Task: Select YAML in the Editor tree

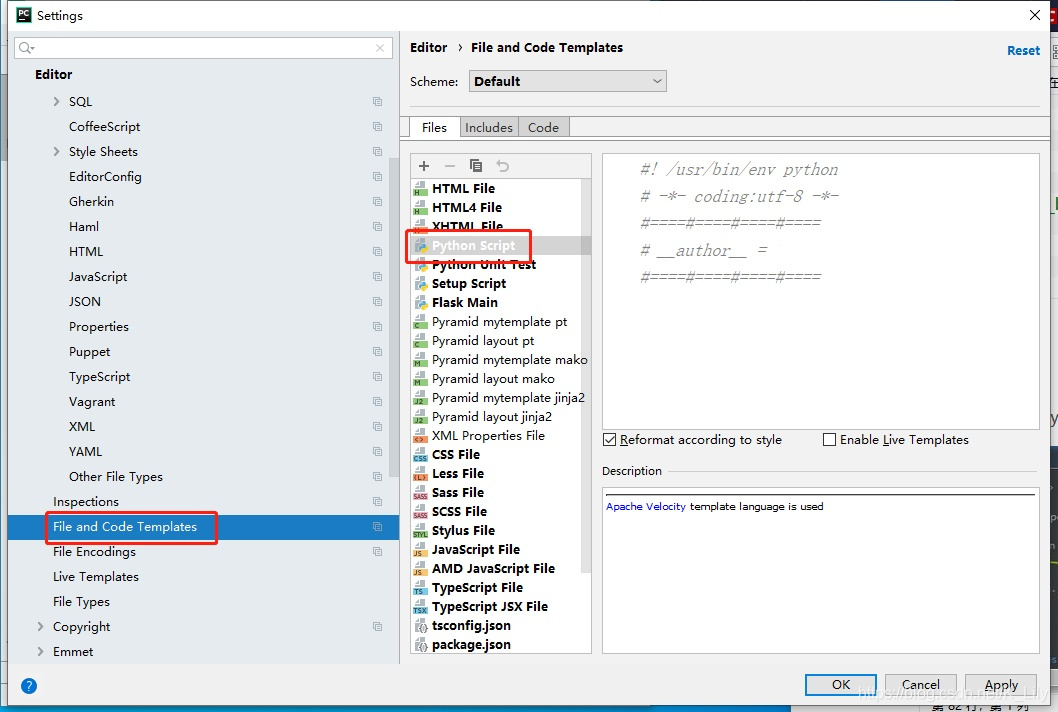Action: coord(85,451)
